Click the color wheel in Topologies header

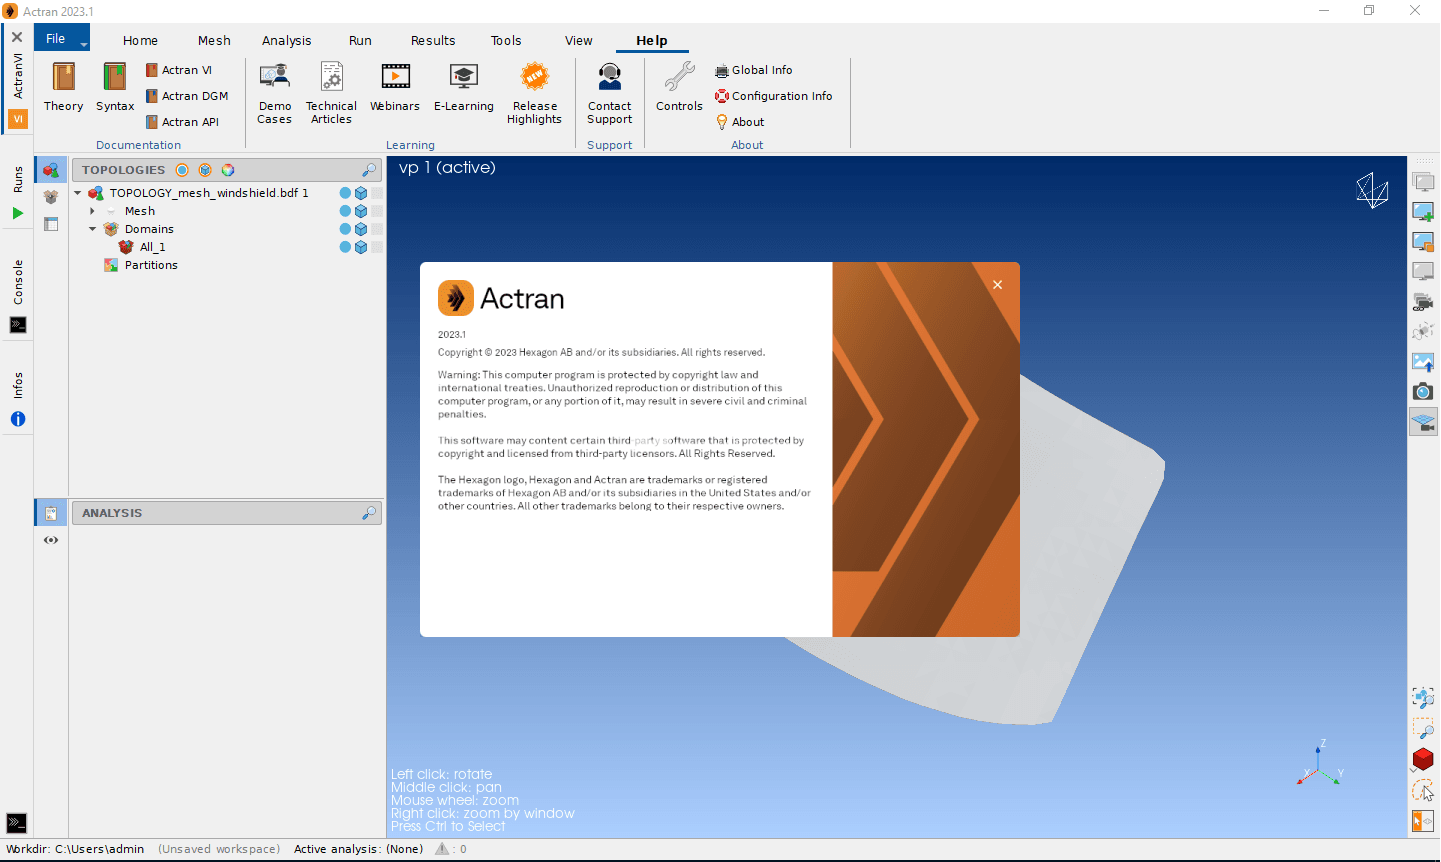coord(228,170)
